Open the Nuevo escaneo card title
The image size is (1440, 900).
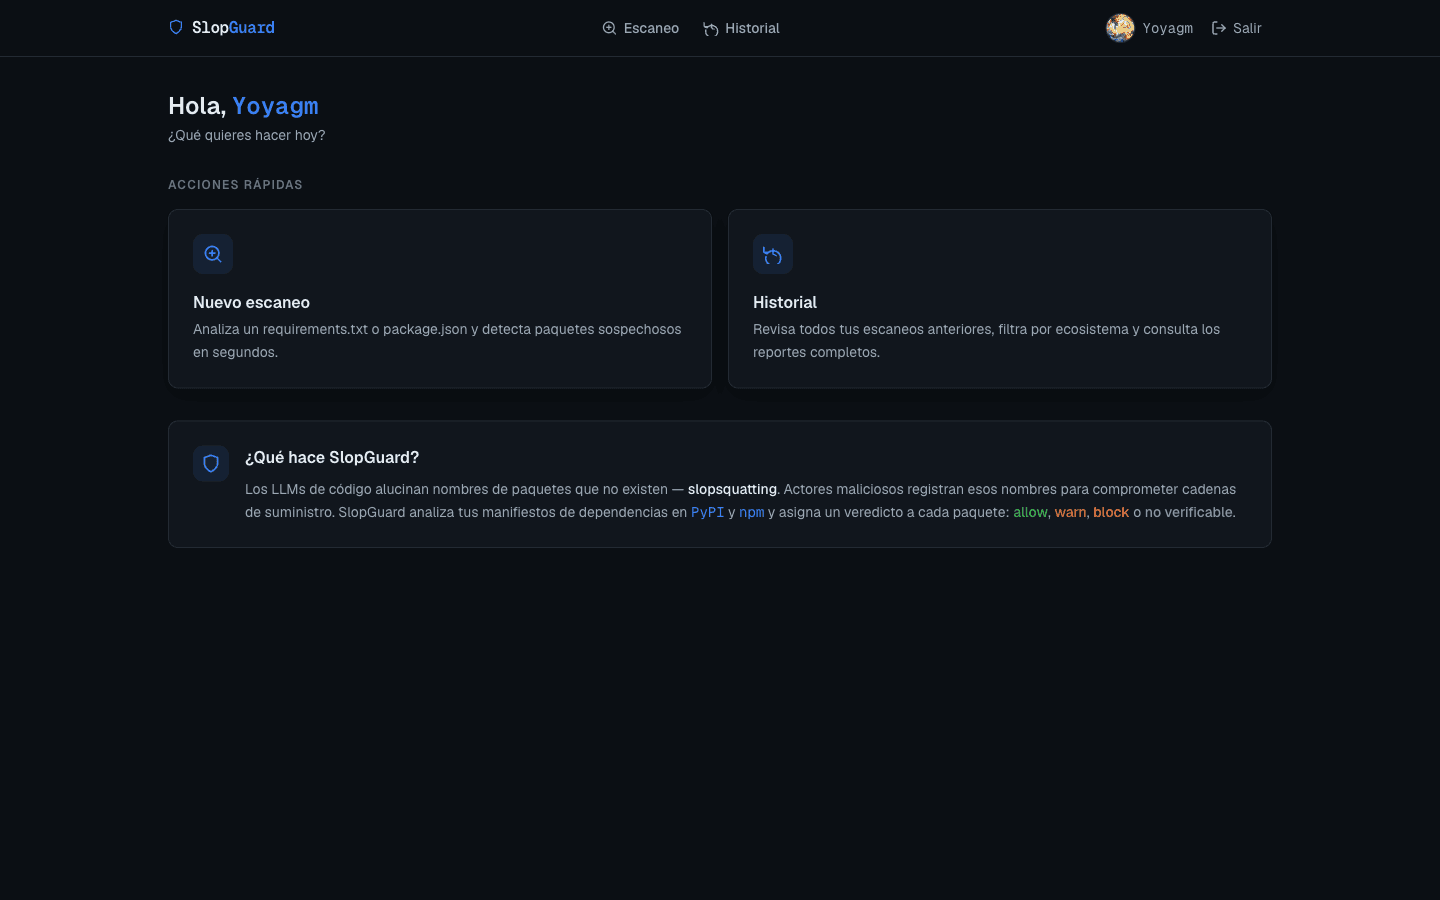pyautogui.click(x=251, y=302)
